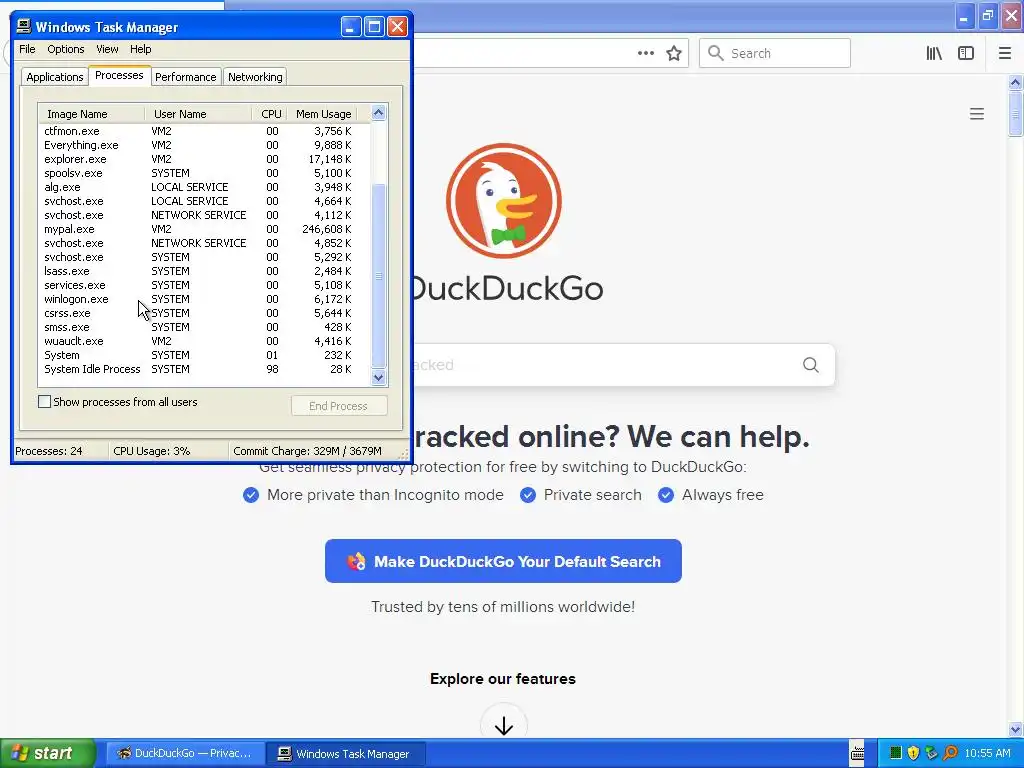Viewport: 1024px width, 768px height.
Task: Select the Everything.exe process row
Action: (x=204, y=145)
